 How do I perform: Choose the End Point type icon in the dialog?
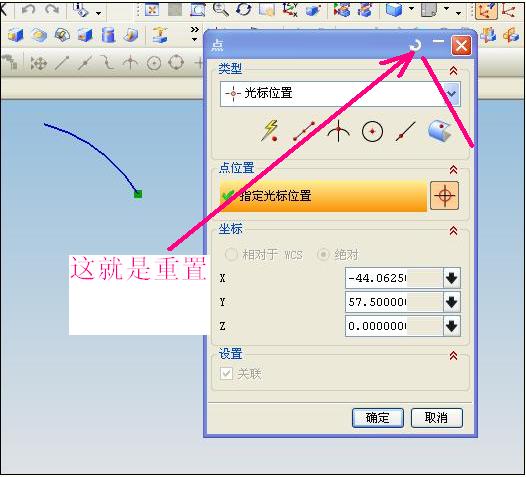tap(304, 131)
